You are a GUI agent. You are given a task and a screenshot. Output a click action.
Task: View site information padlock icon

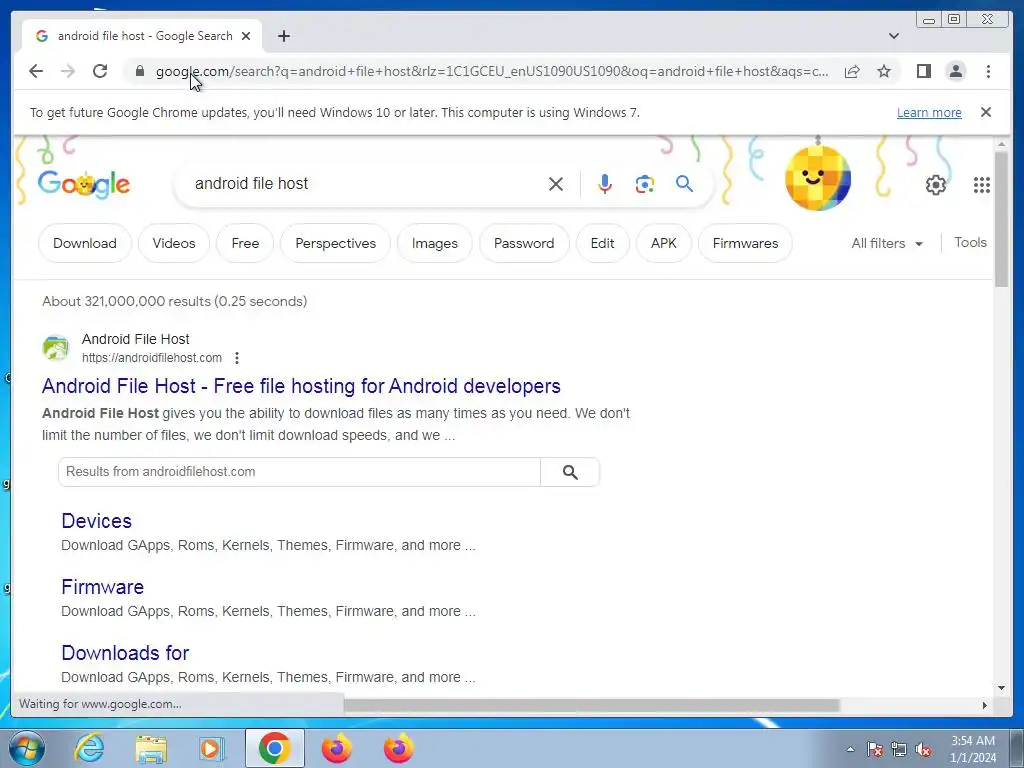click(x=140, y=71)
